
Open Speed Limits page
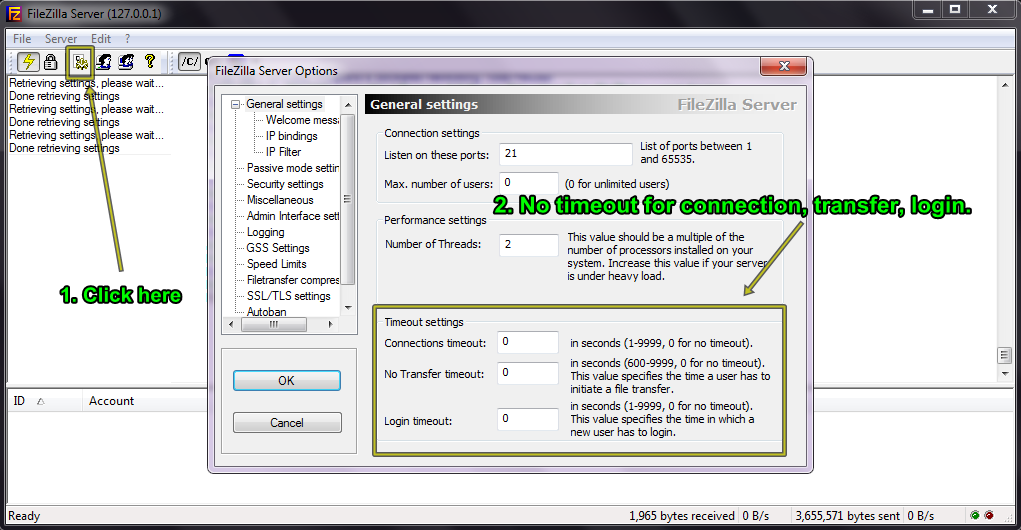point(276,264)
